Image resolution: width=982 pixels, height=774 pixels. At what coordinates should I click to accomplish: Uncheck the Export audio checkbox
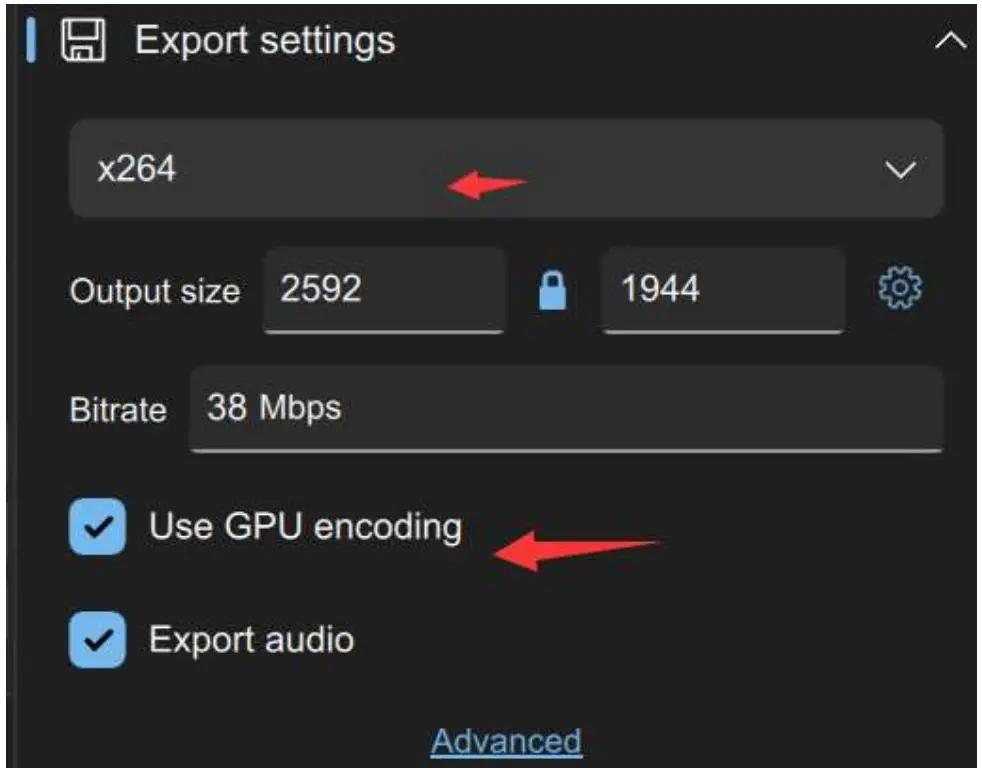click(97, 639)
